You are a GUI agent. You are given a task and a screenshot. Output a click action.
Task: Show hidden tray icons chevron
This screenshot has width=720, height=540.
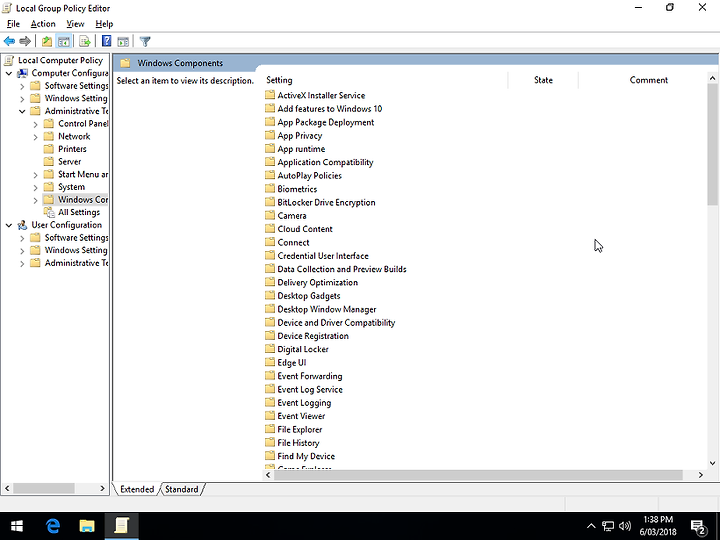[591, 526]
